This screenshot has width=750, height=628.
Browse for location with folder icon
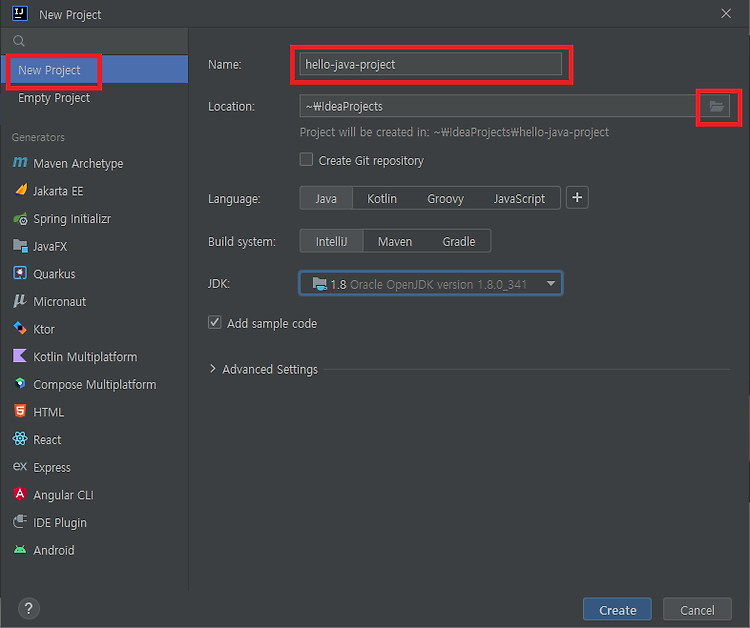click(716, 106)
